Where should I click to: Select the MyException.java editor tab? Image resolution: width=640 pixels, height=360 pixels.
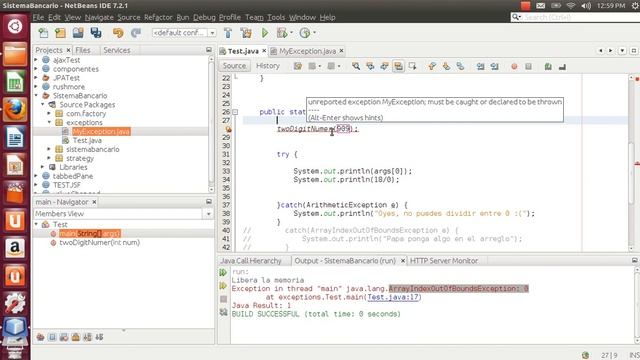[x=307, y=51]
